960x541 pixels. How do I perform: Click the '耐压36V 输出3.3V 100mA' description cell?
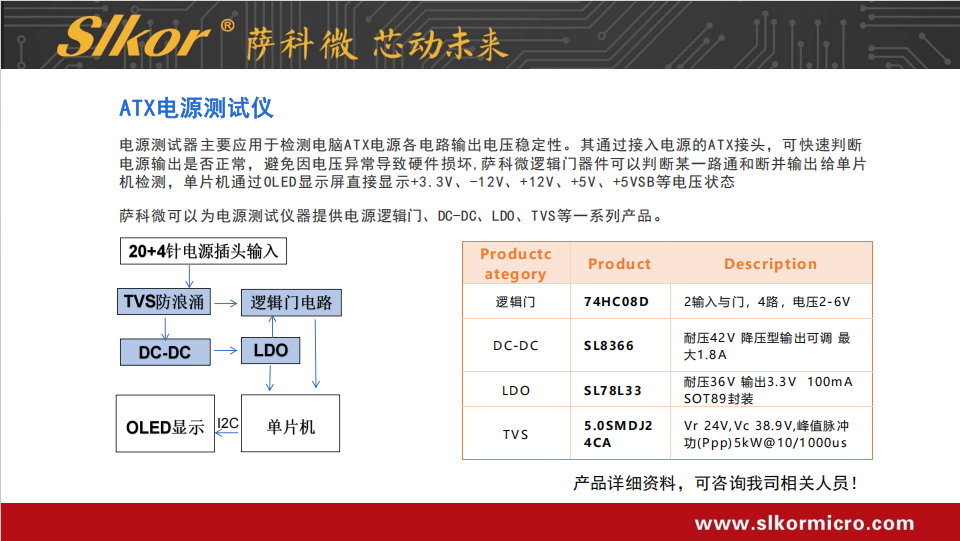771,390
